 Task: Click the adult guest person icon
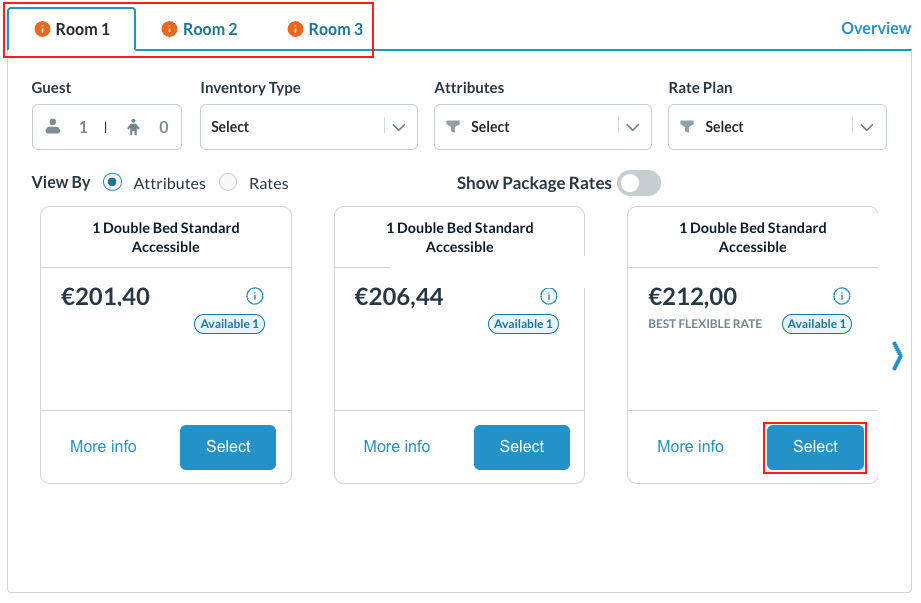(x=54, y=127)
